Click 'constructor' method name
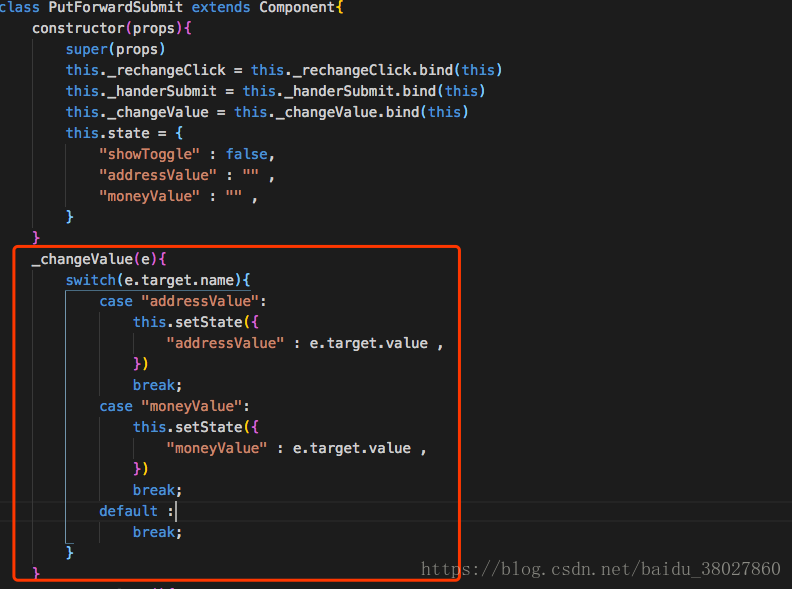 tap(78, 28)
